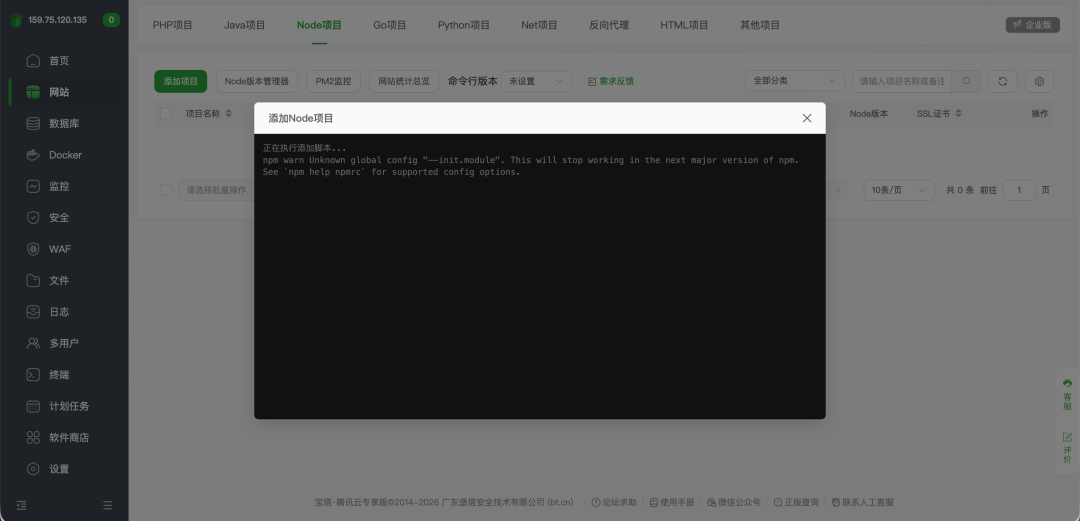The height and width of the screenshot is (521, 1080).
Task: Click the Docker whale icon in the sidebar
Action: [33, 155]
